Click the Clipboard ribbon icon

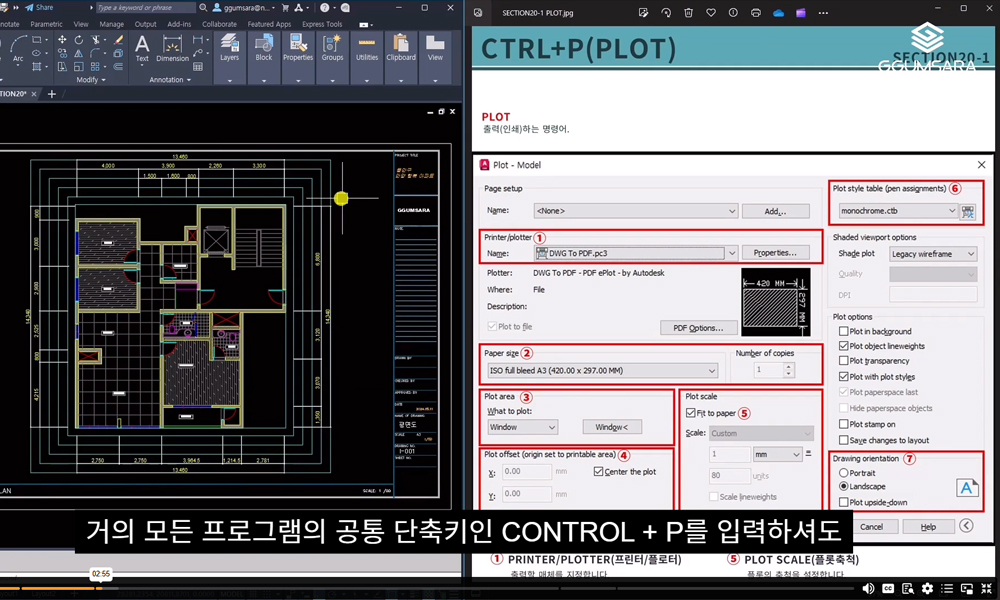(401, 47)
